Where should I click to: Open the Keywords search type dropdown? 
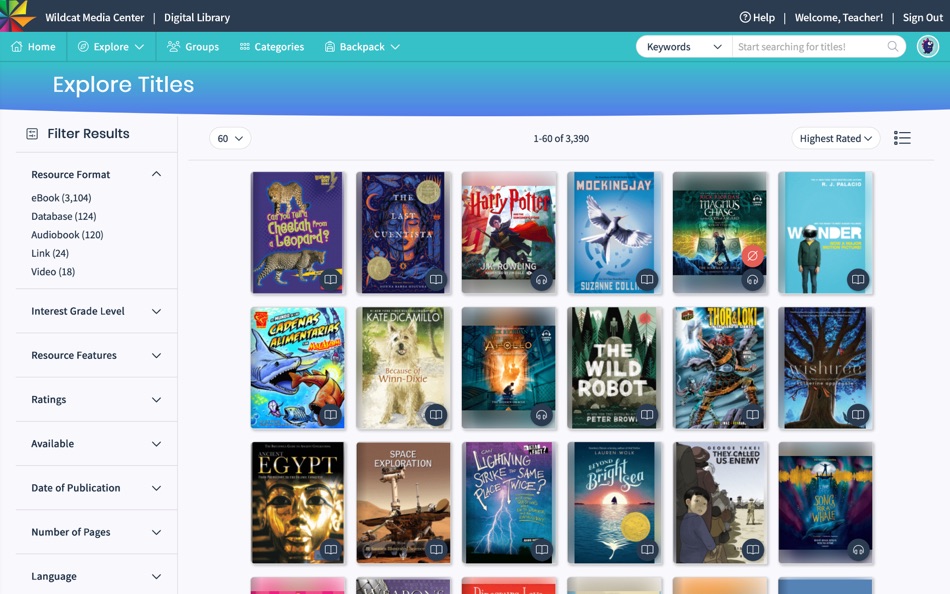pos(684,47)
